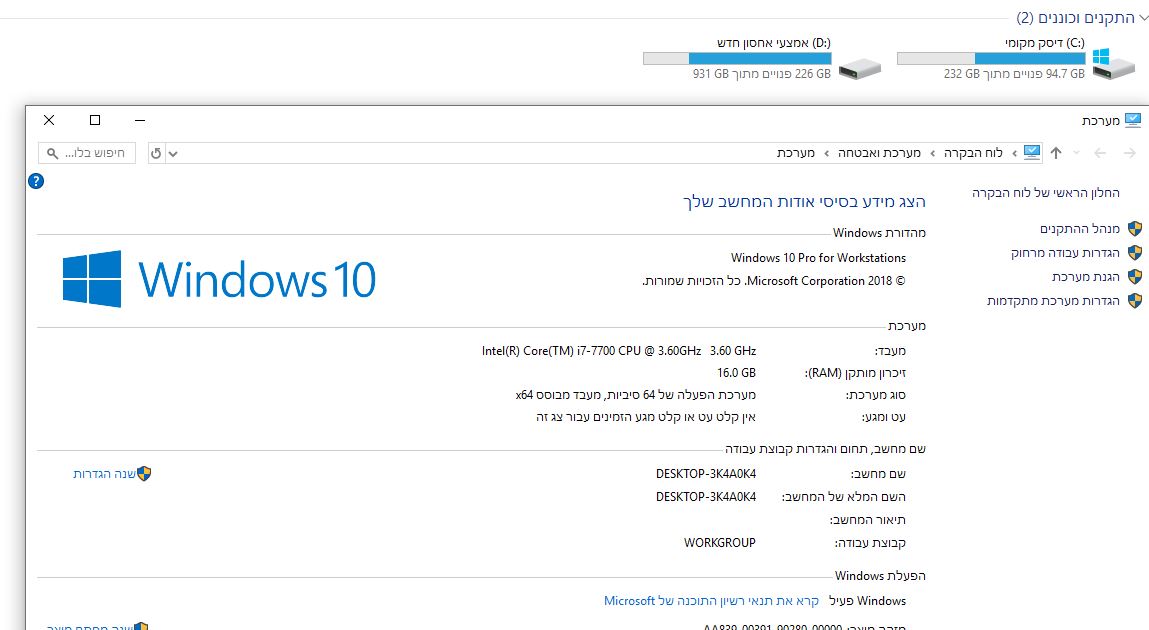
Task: Open the "מנהל ההתקנים" Device Manager link
Action: [x=1079, y=229]
